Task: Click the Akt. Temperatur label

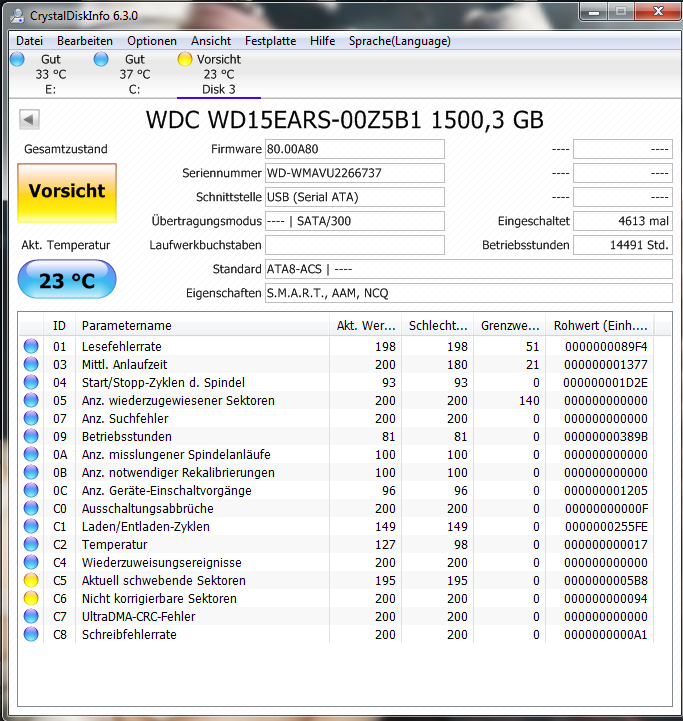Action: (x=66, y=245)
